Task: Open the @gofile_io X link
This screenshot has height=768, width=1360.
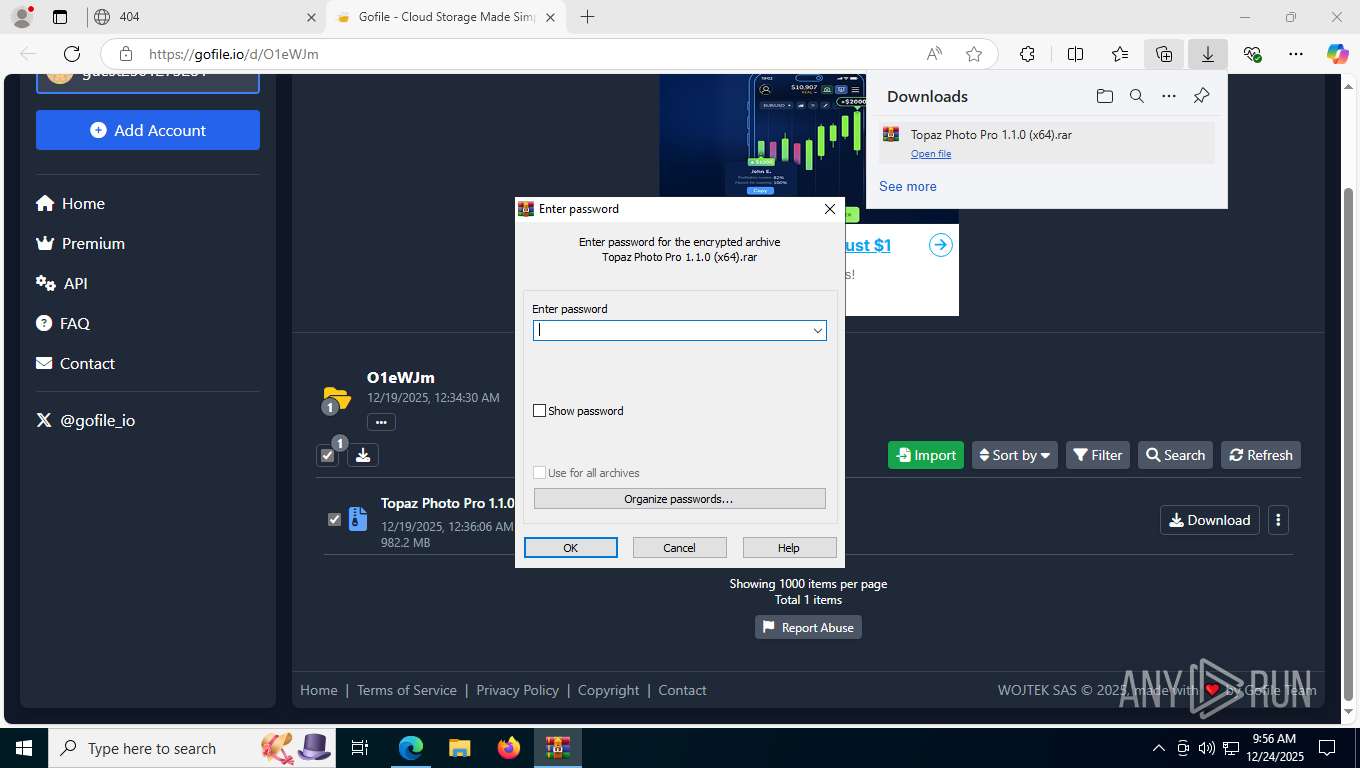Action: (x=85, y=420)
